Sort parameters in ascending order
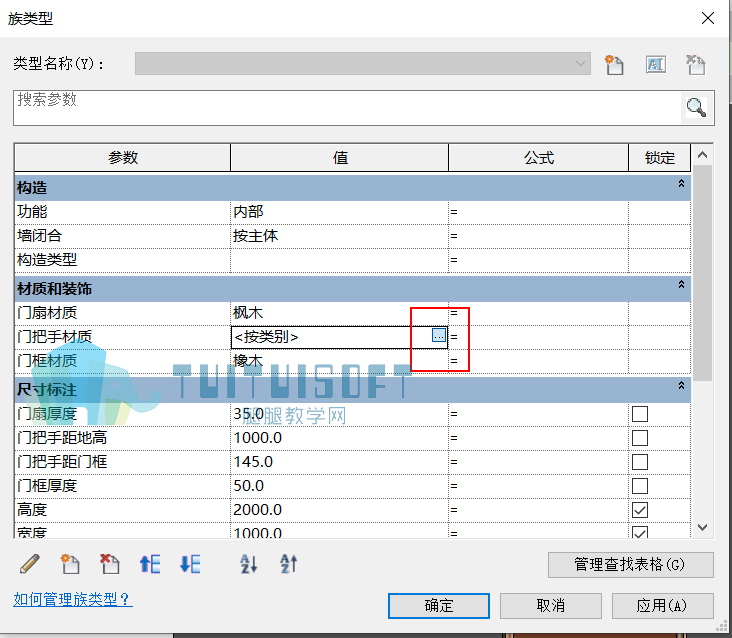Viewport: 732px width, 638px height. click(248, 564)
